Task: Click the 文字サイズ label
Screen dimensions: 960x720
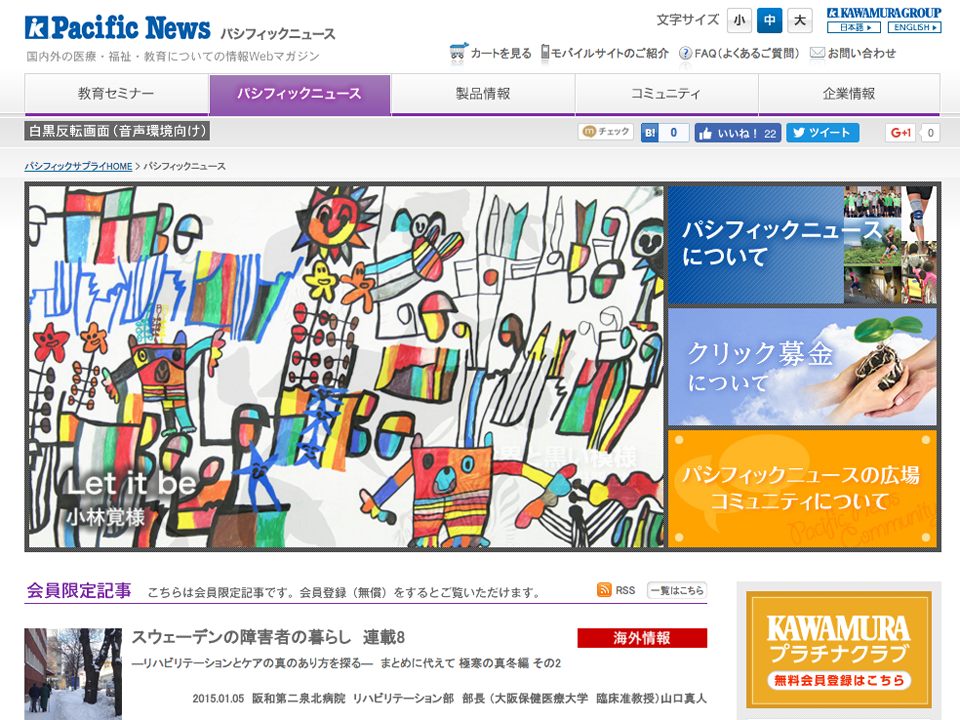Action: tap(688, 20)
